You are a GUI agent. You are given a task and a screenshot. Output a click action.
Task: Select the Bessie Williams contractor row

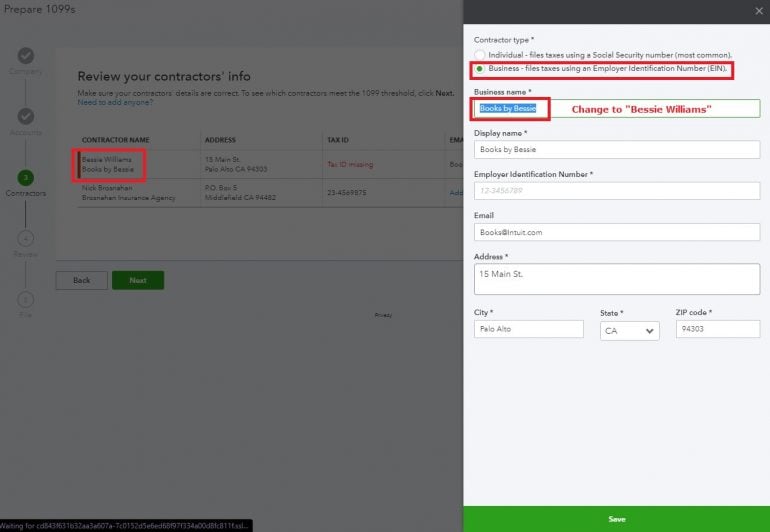coord(108,165)
